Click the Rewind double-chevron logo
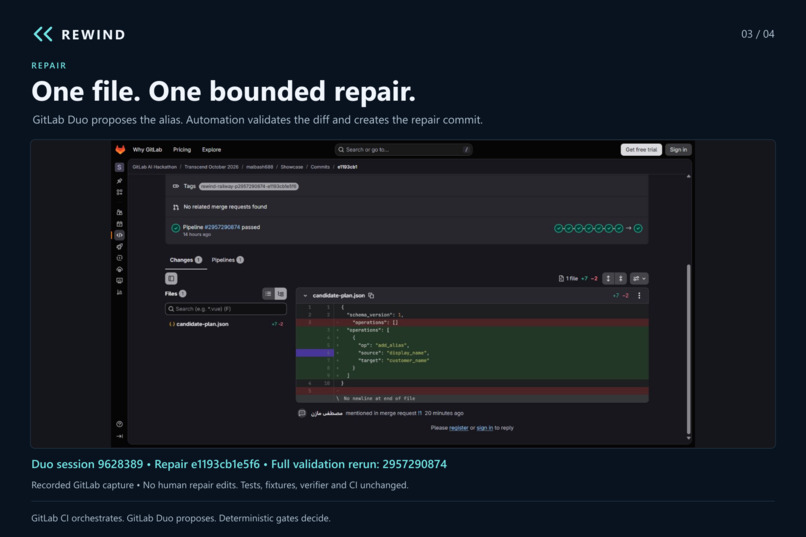Viewport: 806px width, 537px height. coord(43,34)
